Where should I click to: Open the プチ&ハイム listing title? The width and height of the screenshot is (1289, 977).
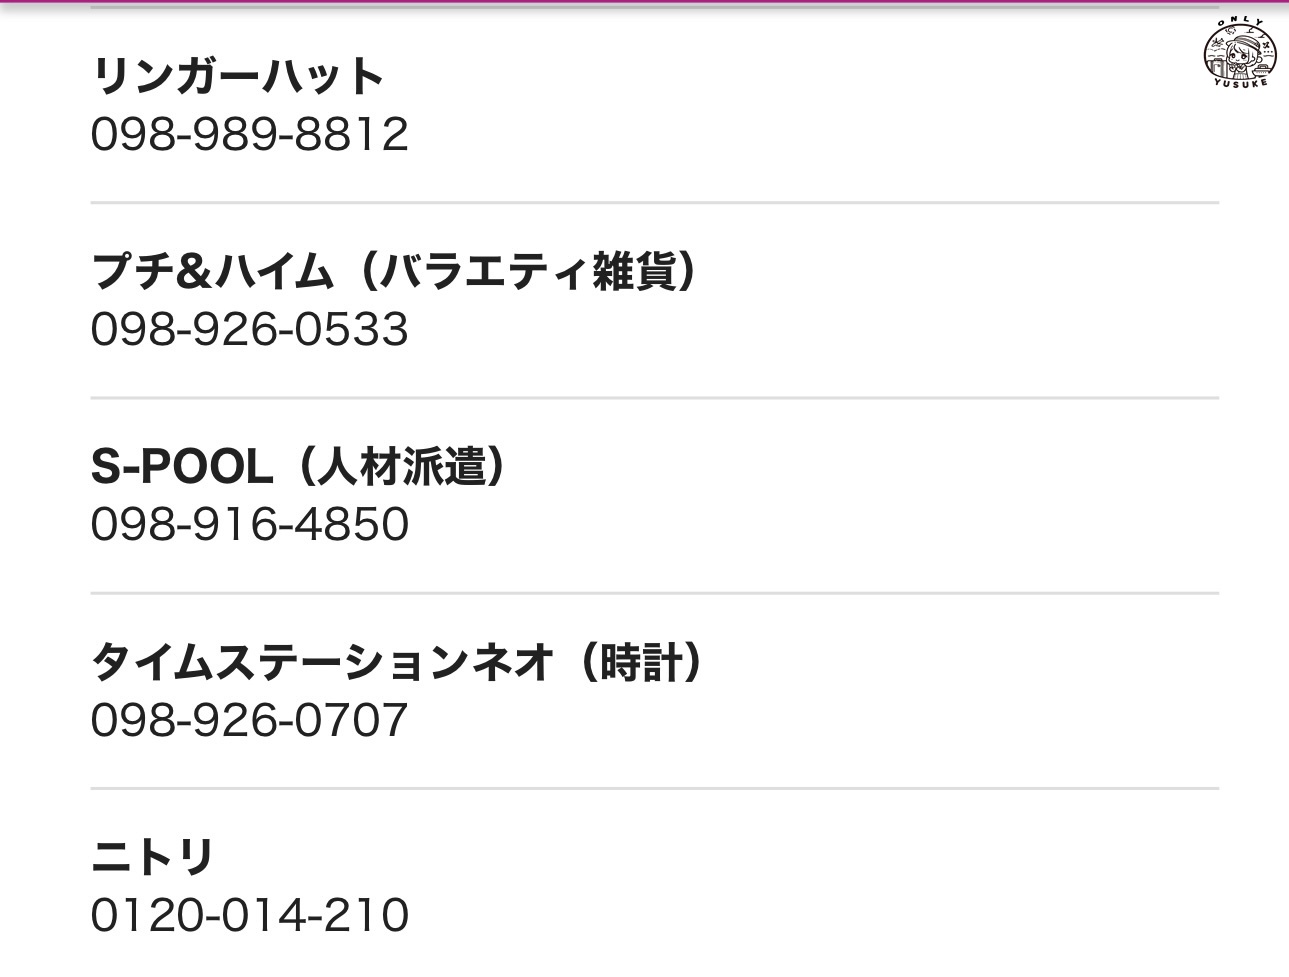tap(211, 271)
